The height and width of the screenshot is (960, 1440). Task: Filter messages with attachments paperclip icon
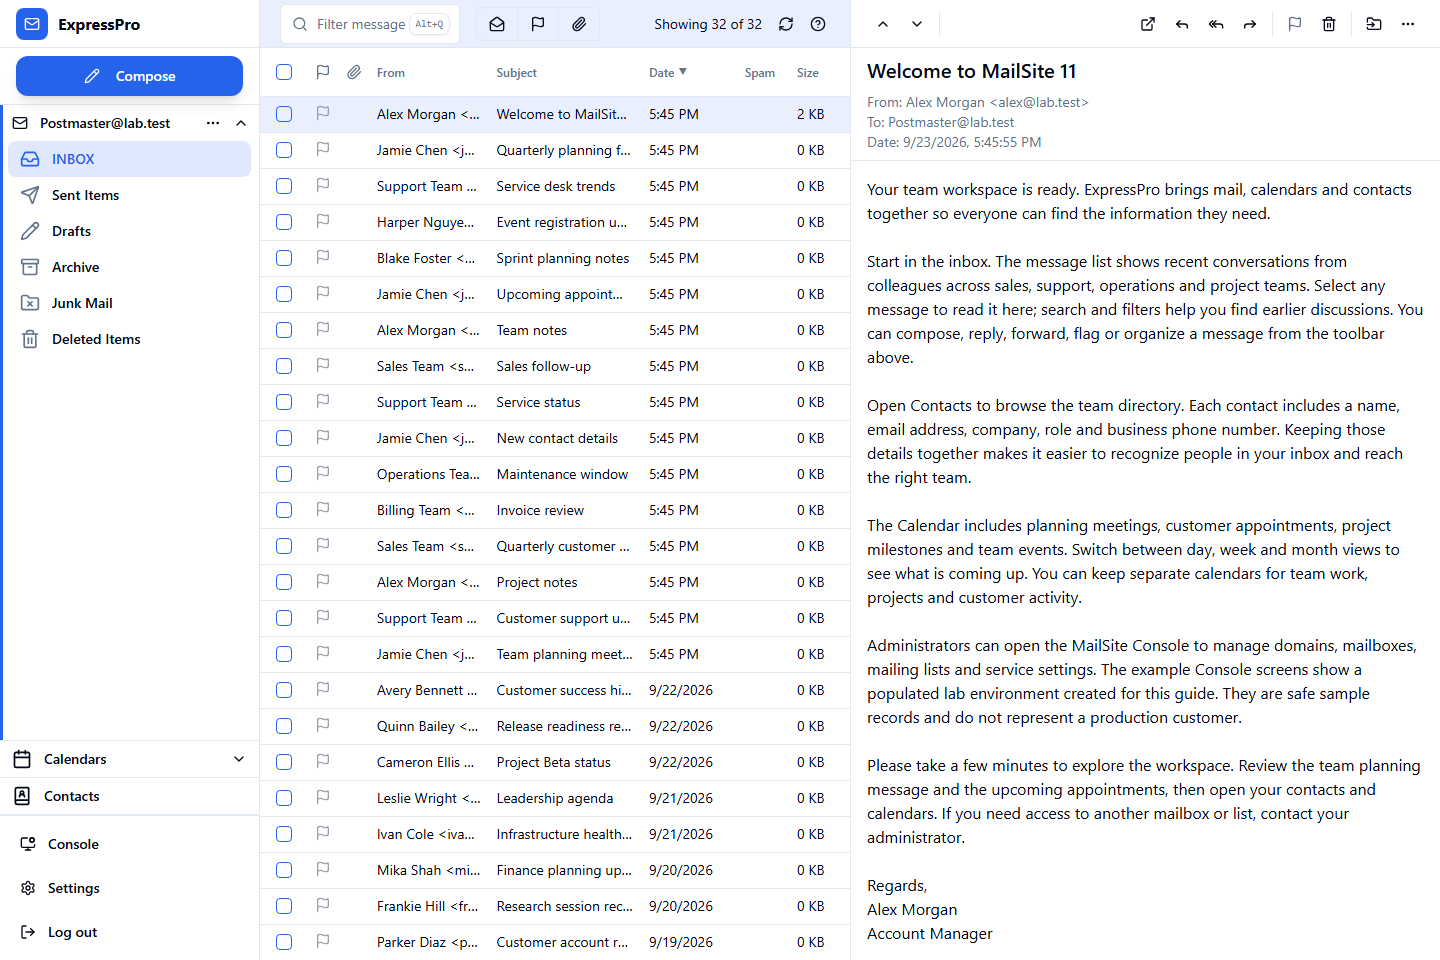click(579, 24)
